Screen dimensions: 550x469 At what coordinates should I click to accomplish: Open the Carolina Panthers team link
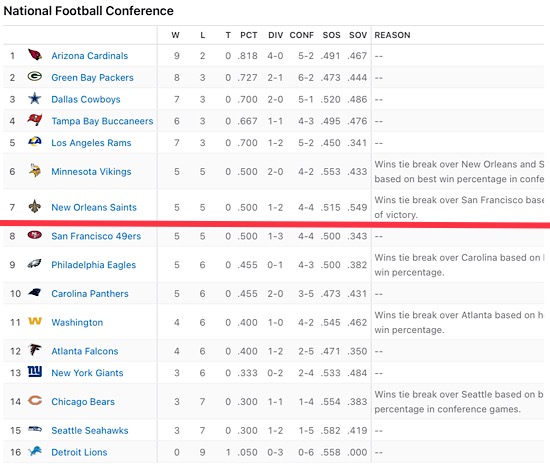point(90,294)
